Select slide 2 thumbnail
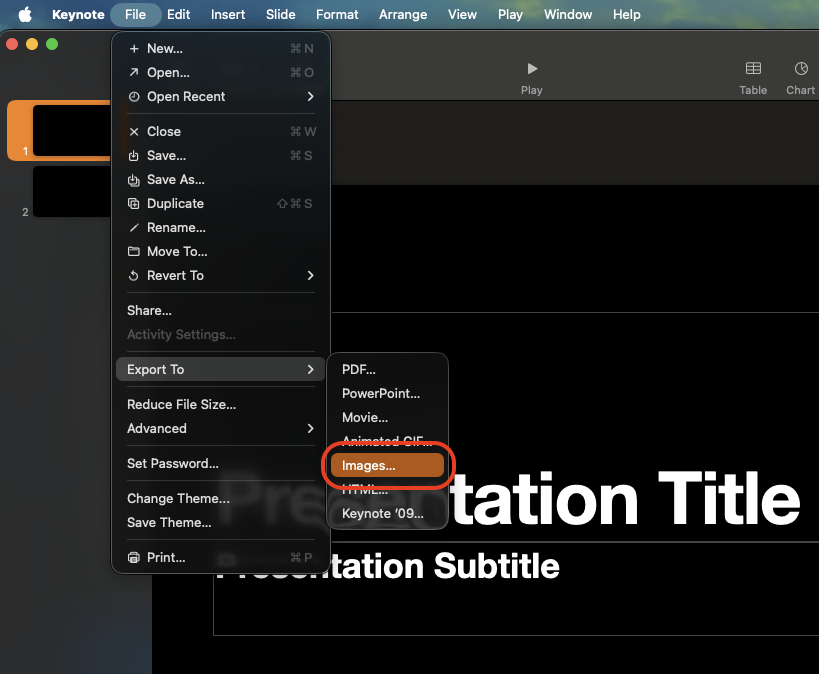 point(72,192)
